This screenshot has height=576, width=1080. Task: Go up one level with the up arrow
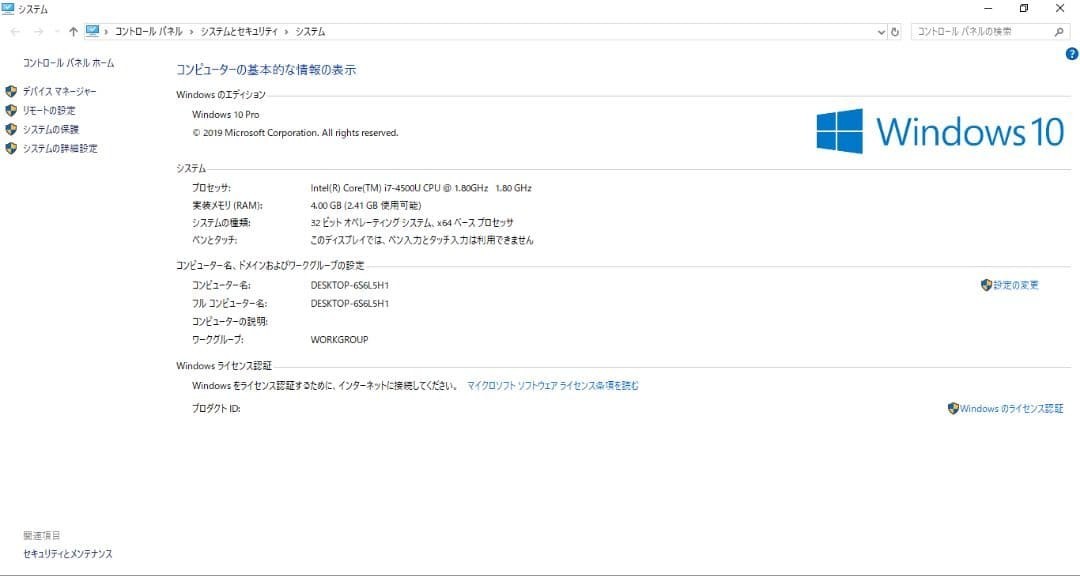tap(73, 32)
